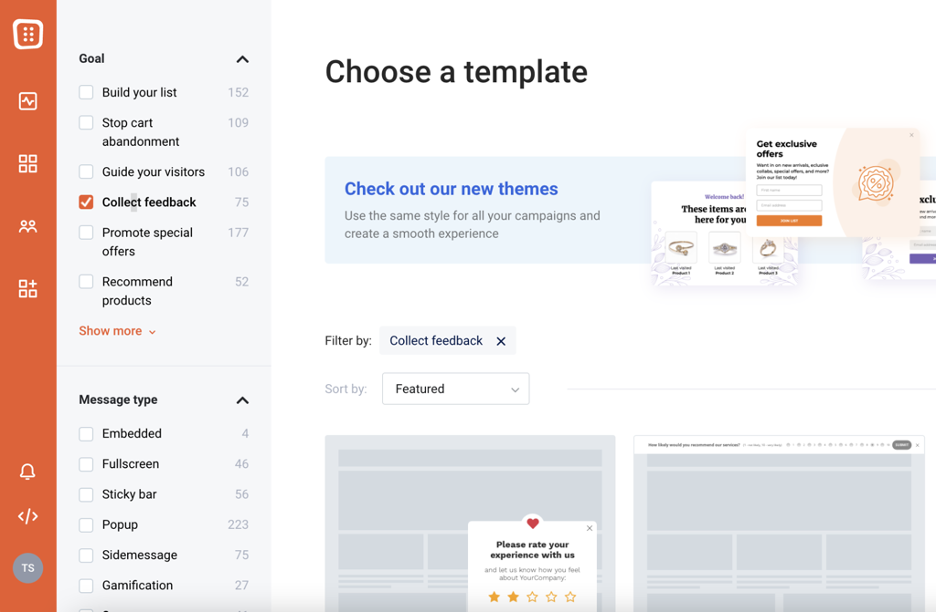Close the Get exclusive offers preview
936x612 pixels.
point(912,135)
